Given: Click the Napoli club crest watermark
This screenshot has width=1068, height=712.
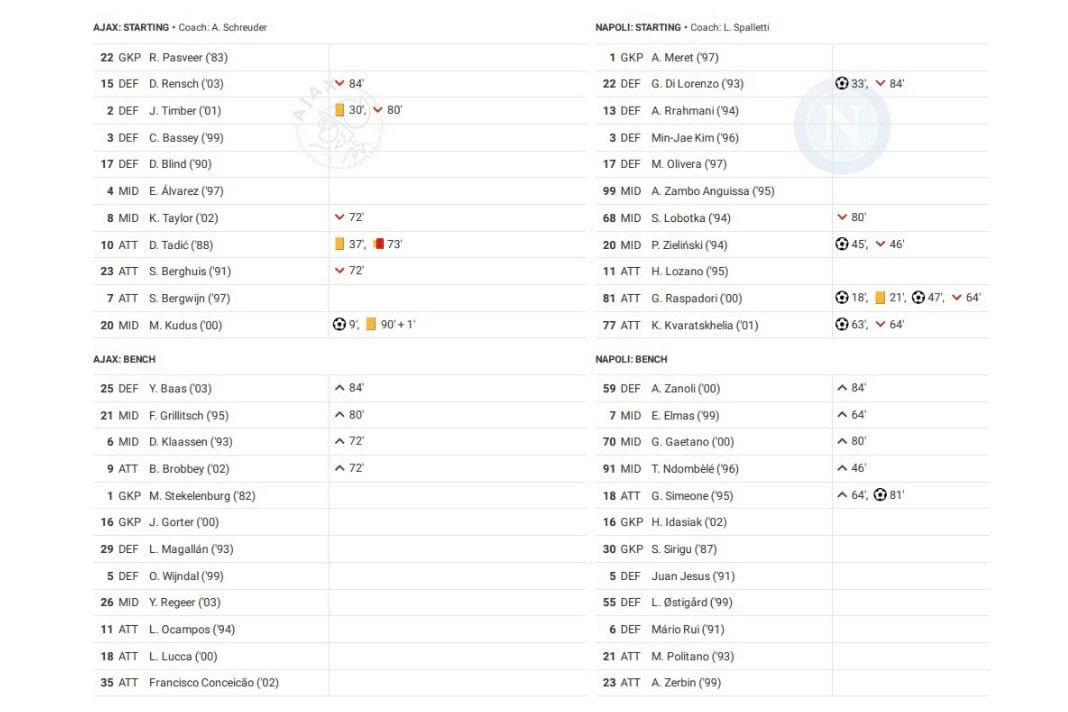Looking at the screenshot, I should click(840, 125).
